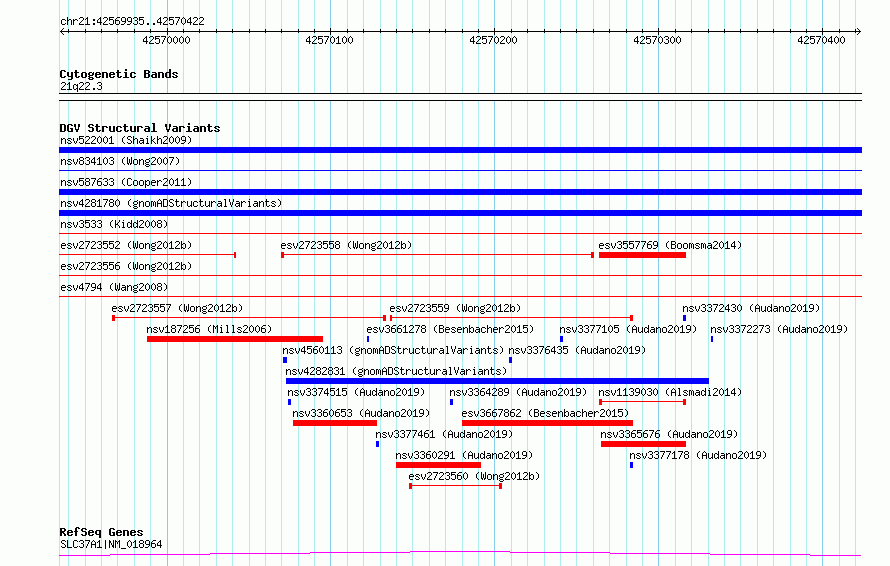The height and width of the screenshot is (566, 890).
Task: Open nsv4281780 (gnomADStructuralVariants) label at track top
Action: [x=171, y=203]
